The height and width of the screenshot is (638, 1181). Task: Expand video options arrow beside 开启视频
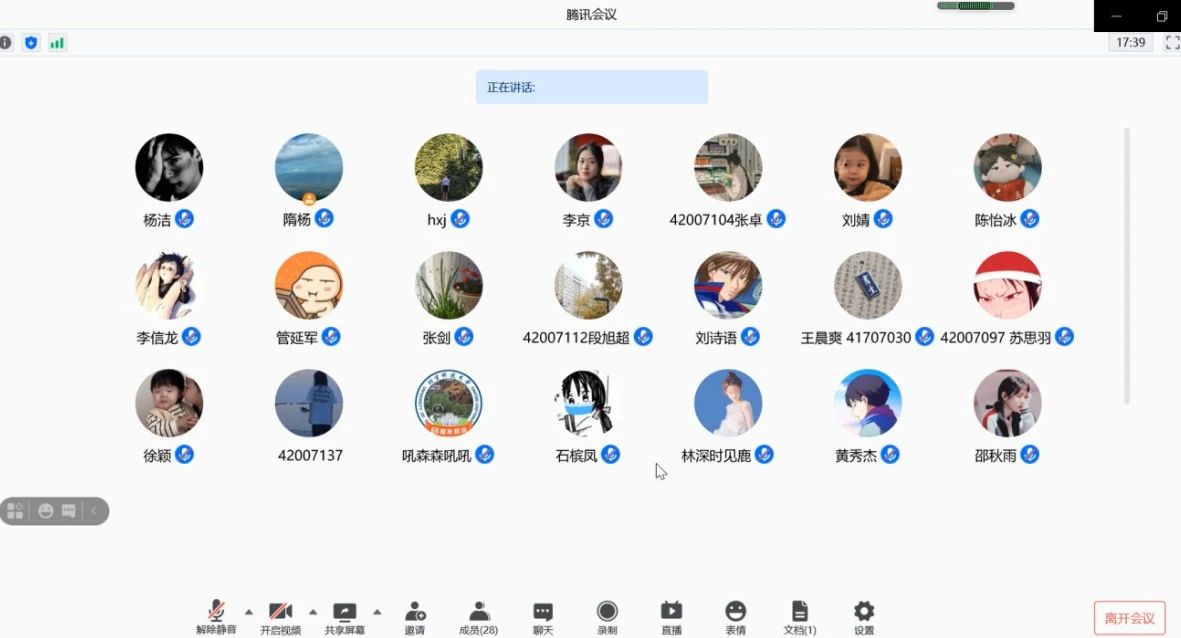click(313, 611)
